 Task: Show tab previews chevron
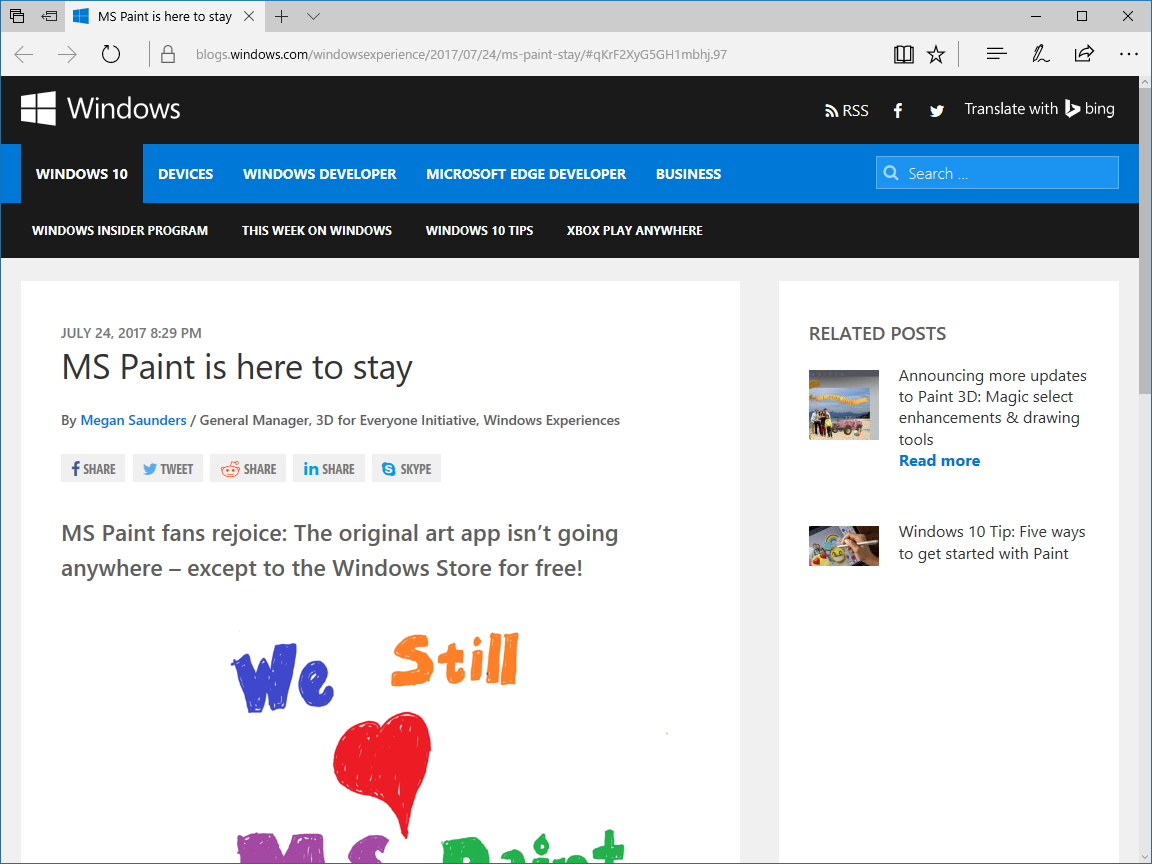pos(314,16)
